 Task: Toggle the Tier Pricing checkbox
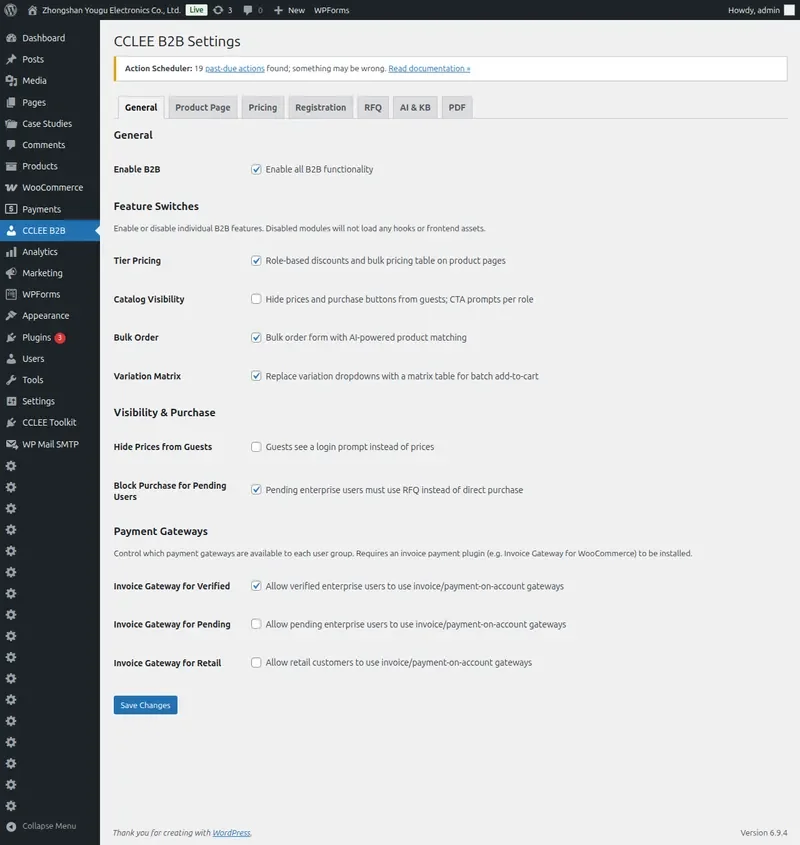[256, 261]
